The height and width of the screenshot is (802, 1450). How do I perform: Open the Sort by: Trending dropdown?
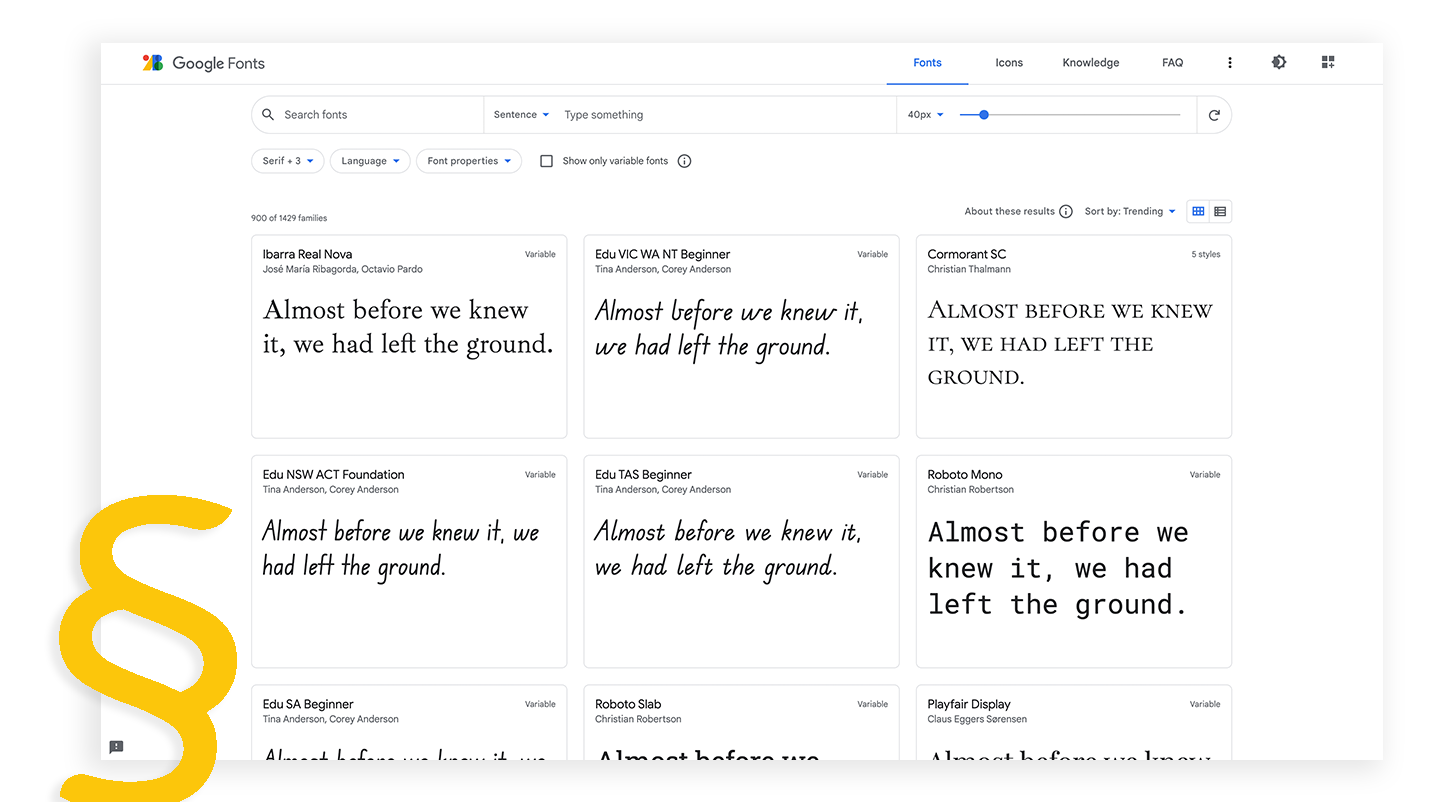pos(1130,212)
